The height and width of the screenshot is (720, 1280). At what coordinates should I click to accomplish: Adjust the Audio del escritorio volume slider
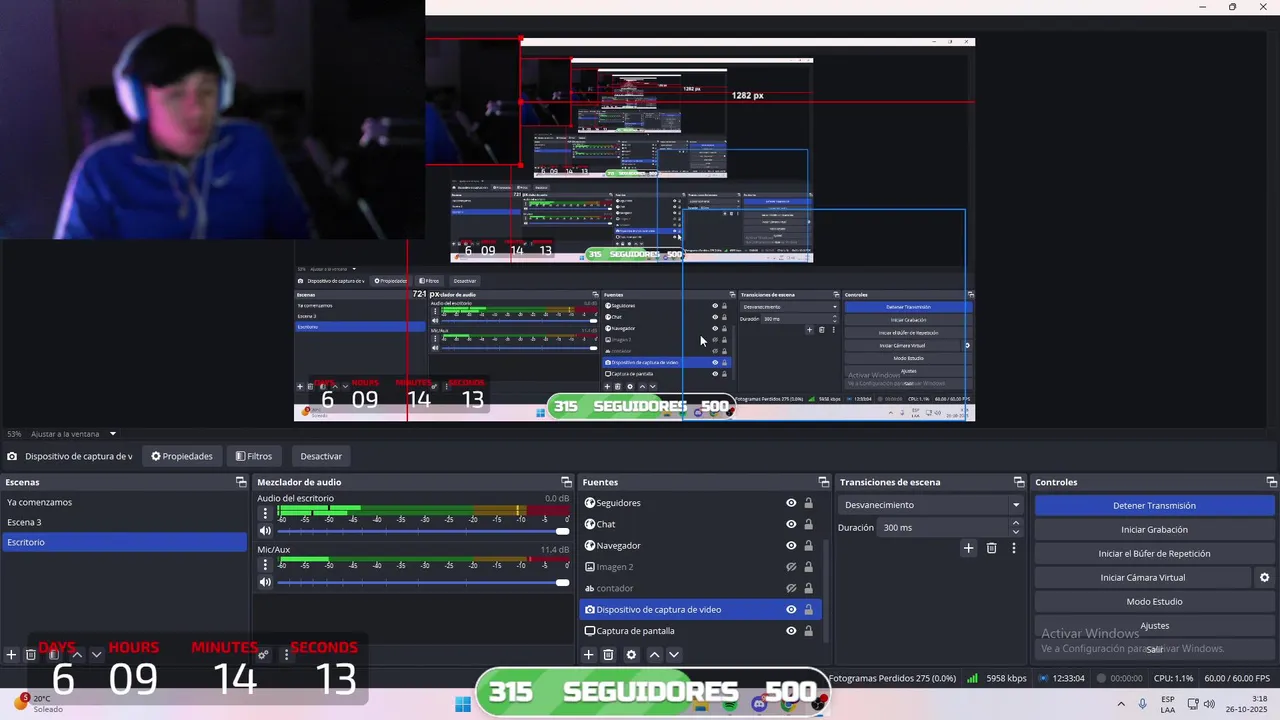[423, 531]
